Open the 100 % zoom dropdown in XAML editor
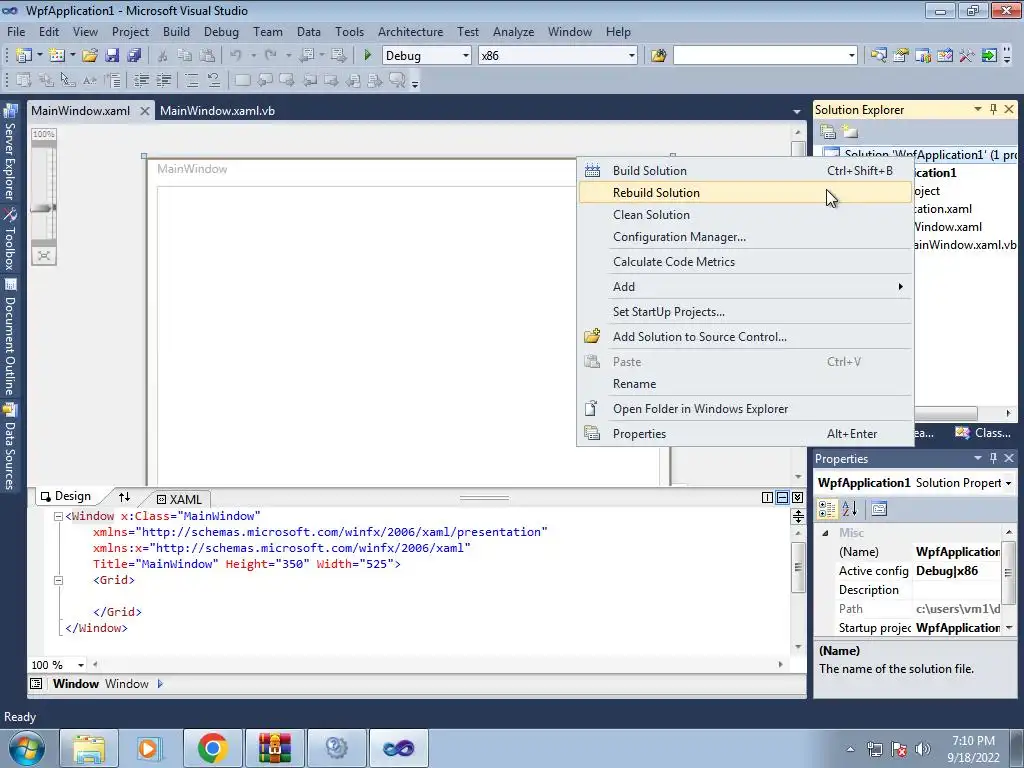 click(81, 665)
